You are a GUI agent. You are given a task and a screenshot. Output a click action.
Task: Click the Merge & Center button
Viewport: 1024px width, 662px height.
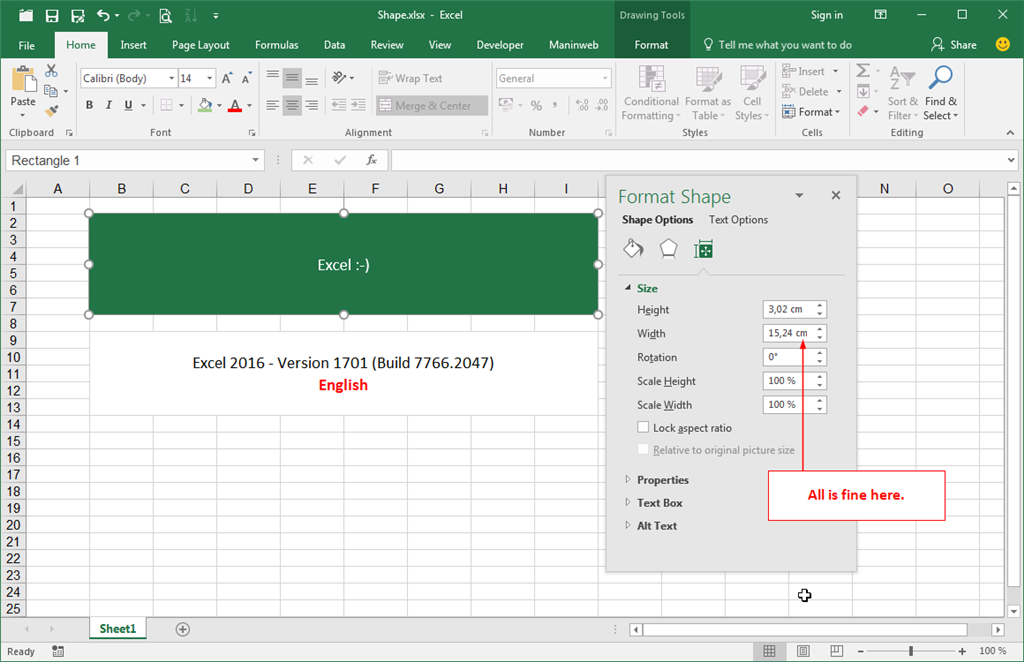click(432, 105)
